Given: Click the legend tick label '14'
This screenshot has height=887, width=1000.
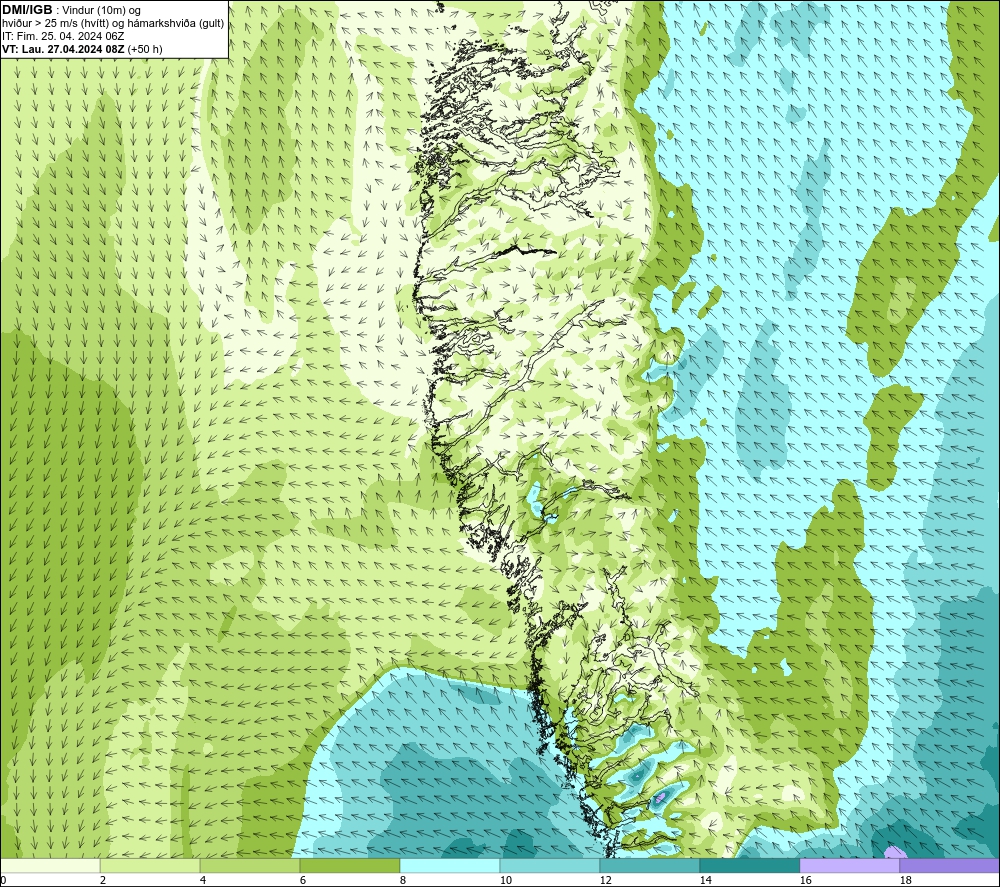Looking at the screenshot, I should click(x=705, y=881).
